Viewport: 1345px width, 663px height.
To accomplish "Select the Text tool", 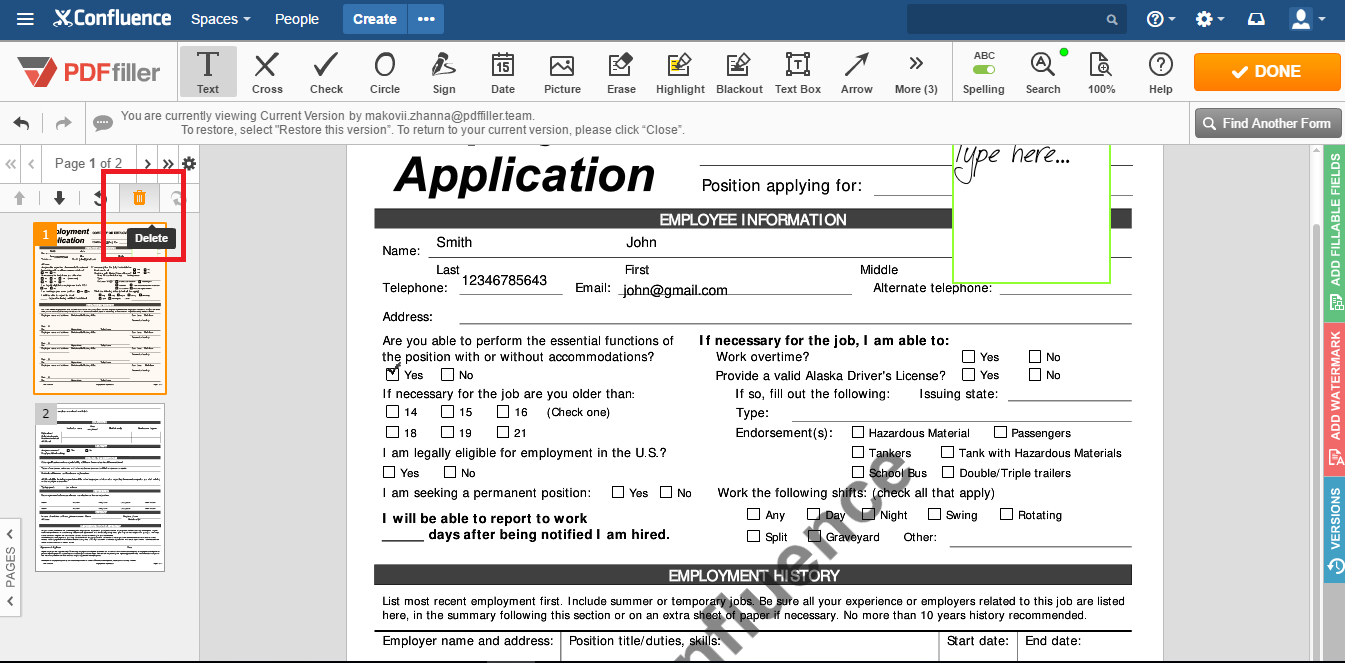I will click(208, 71).
